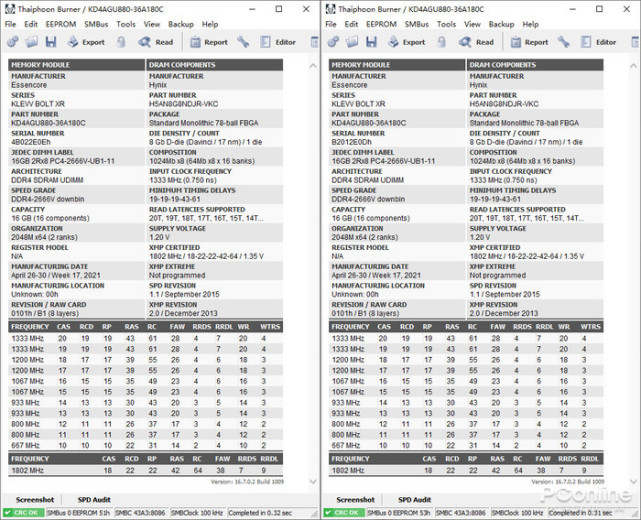This screenshot has height=520, width=641.
Task: Select the 667 MHz row in left window
Action: click(x=146, y=445)
